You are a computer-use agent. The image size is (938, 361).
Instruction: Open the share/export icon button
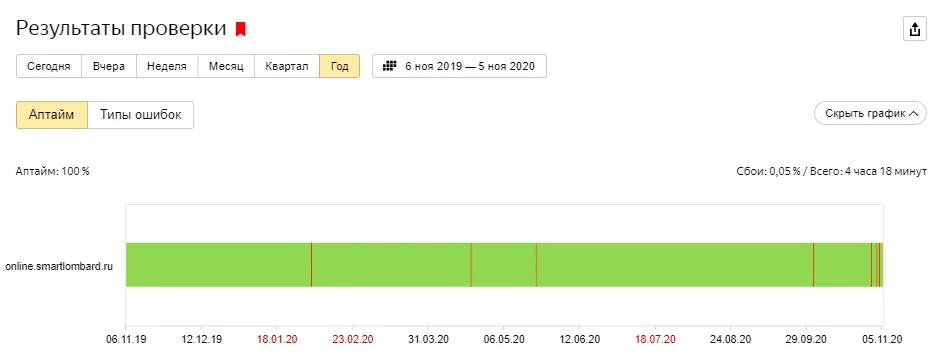914,29
